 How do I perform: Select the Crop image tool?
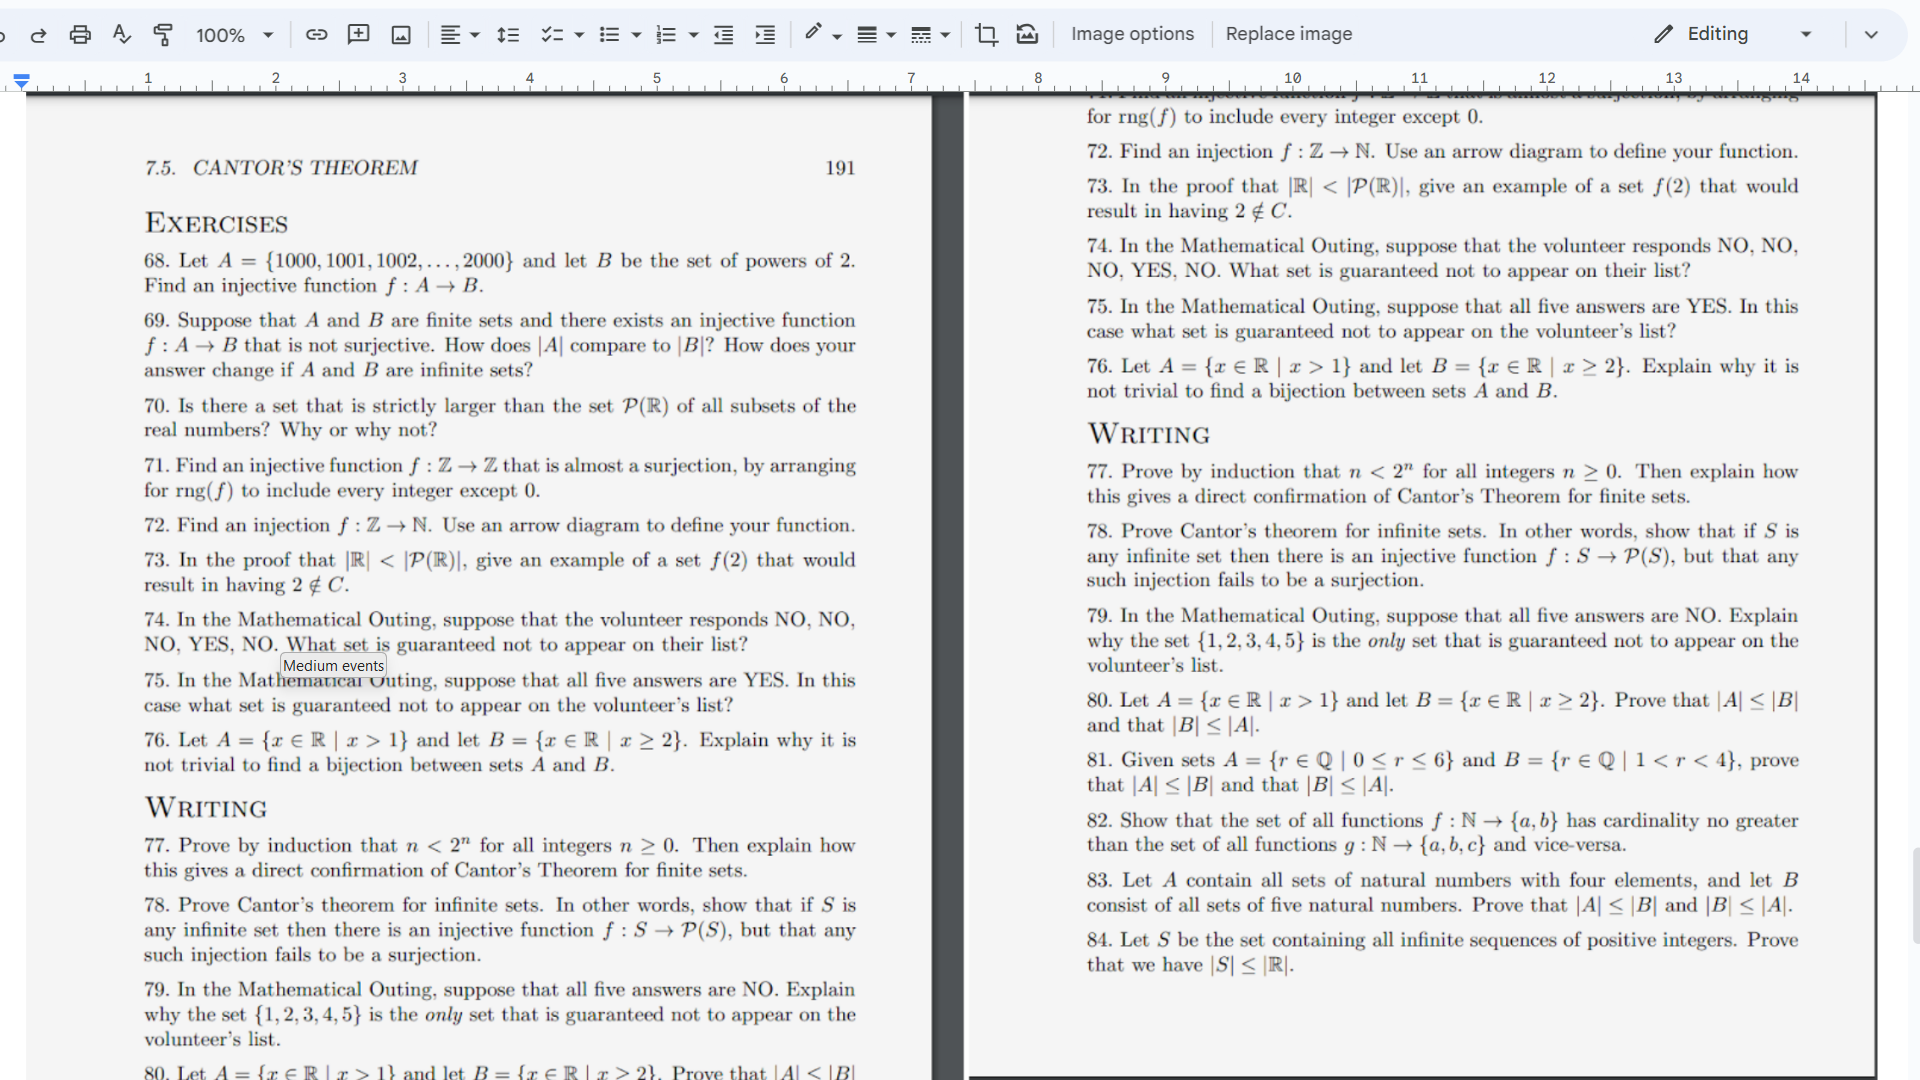coord(986,35)
